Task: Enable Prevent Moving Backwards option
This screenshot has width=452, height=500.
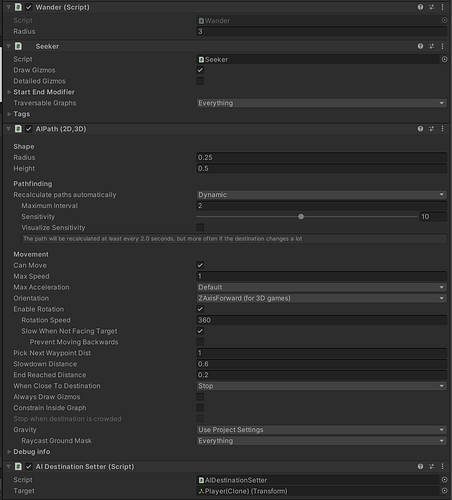Action: (200, 342)
